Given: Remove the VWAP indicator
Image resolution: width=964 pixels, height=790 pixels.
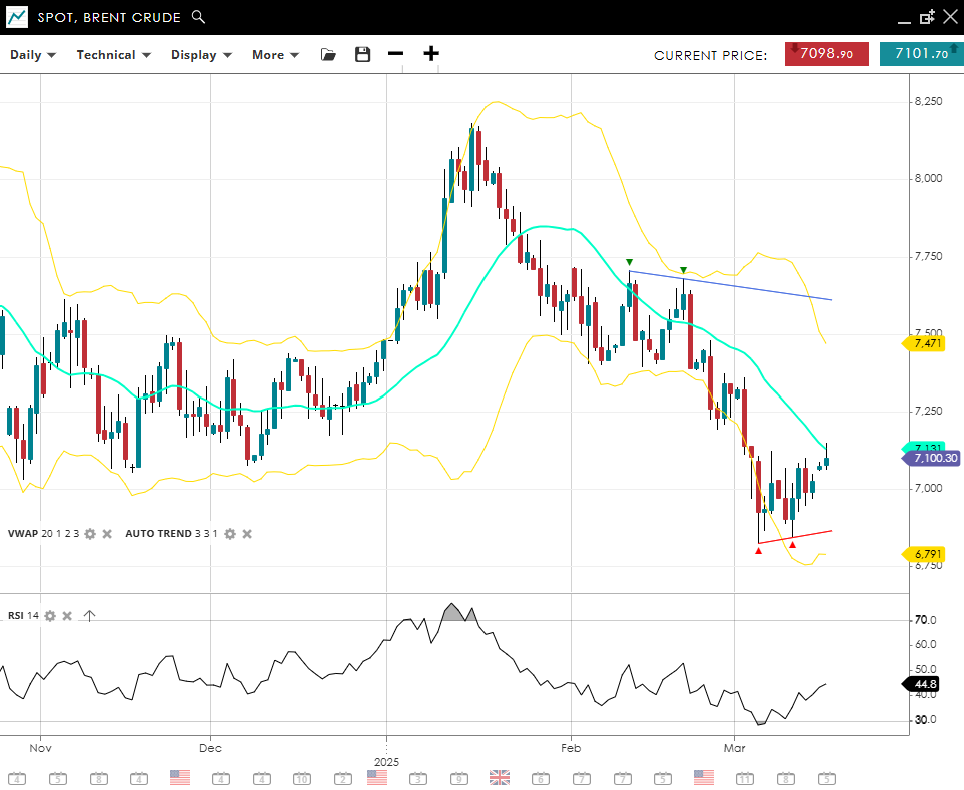Looking at the screenshot, I should click(107, 534).
